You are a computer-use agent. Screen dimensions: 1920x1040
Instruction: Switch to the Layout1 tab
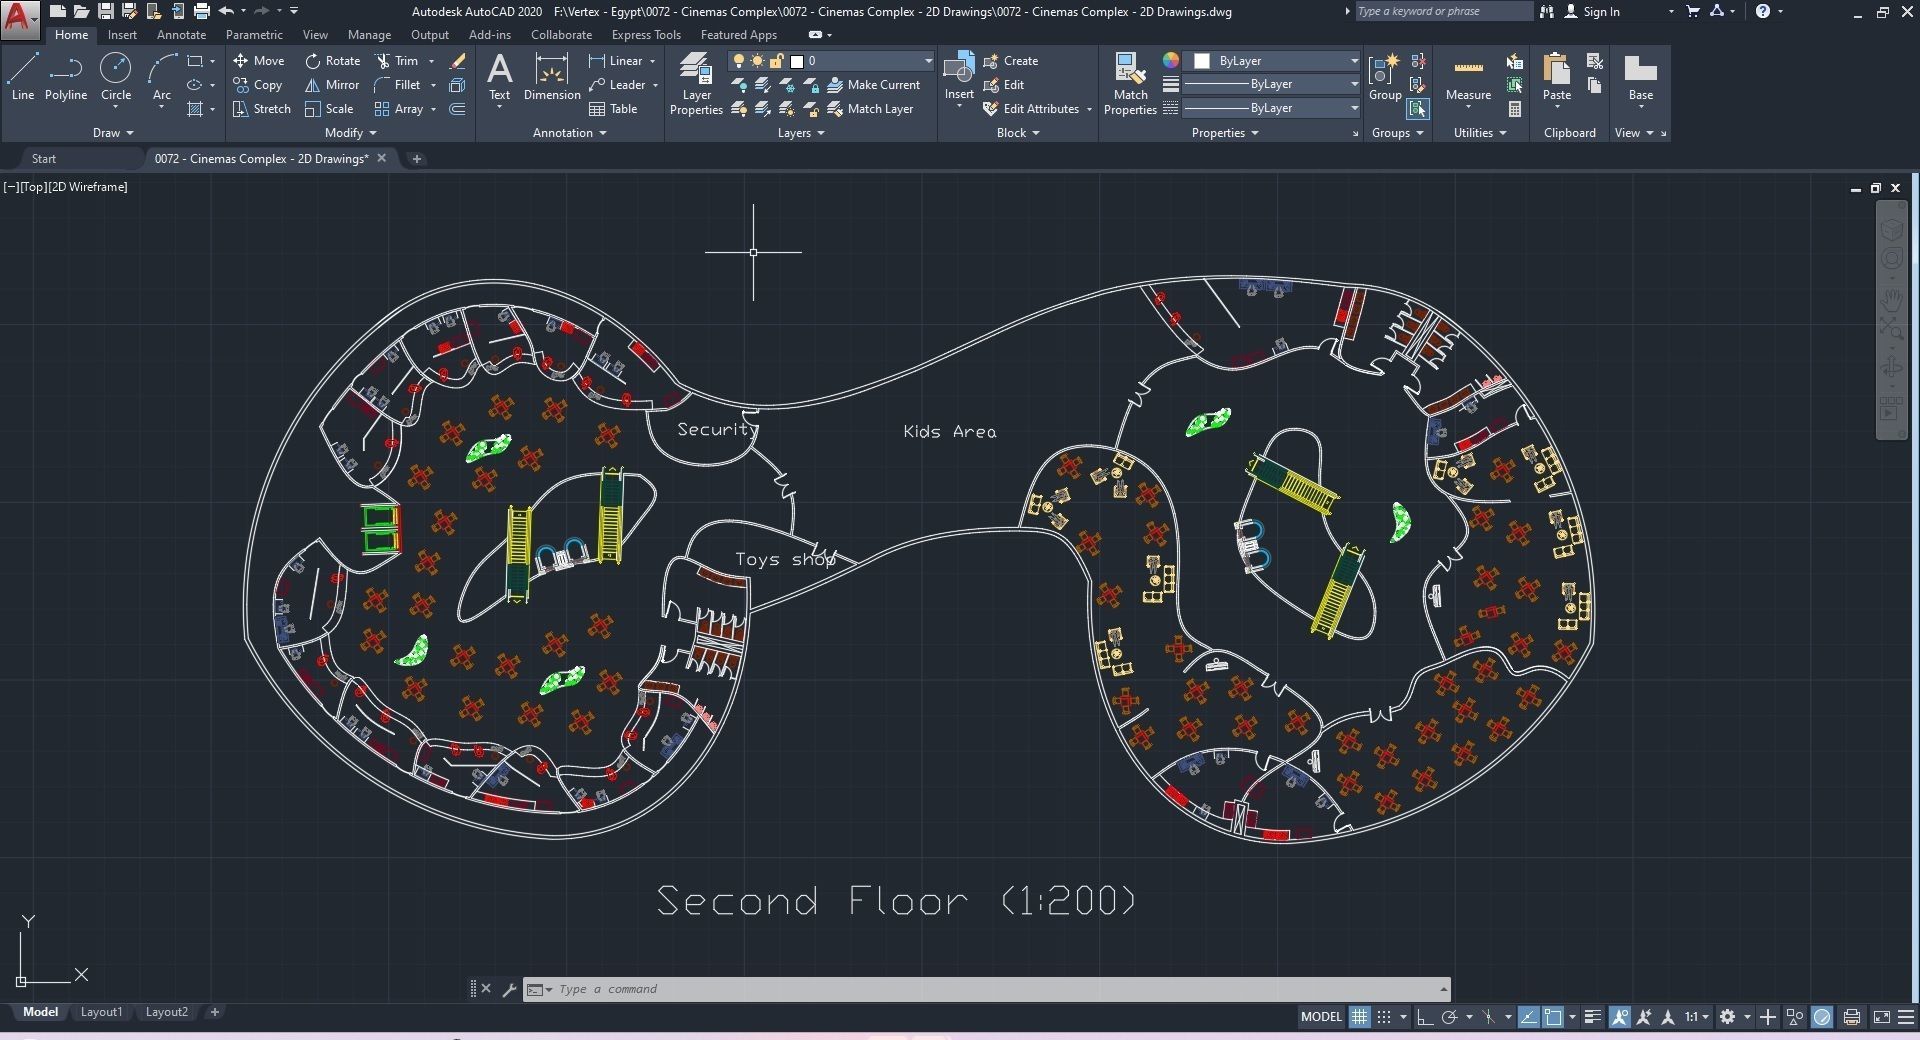[101, 1012]
